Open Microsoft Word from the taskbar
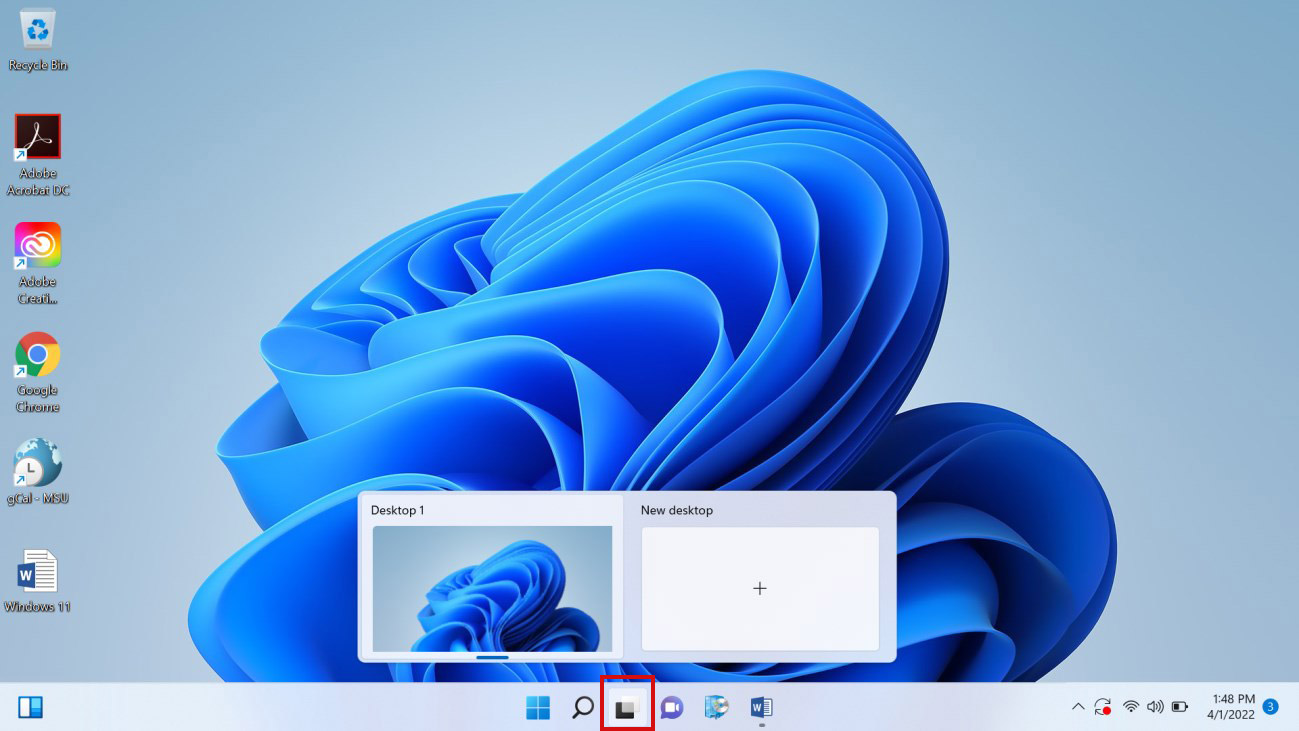 click(x=761, y=708)
